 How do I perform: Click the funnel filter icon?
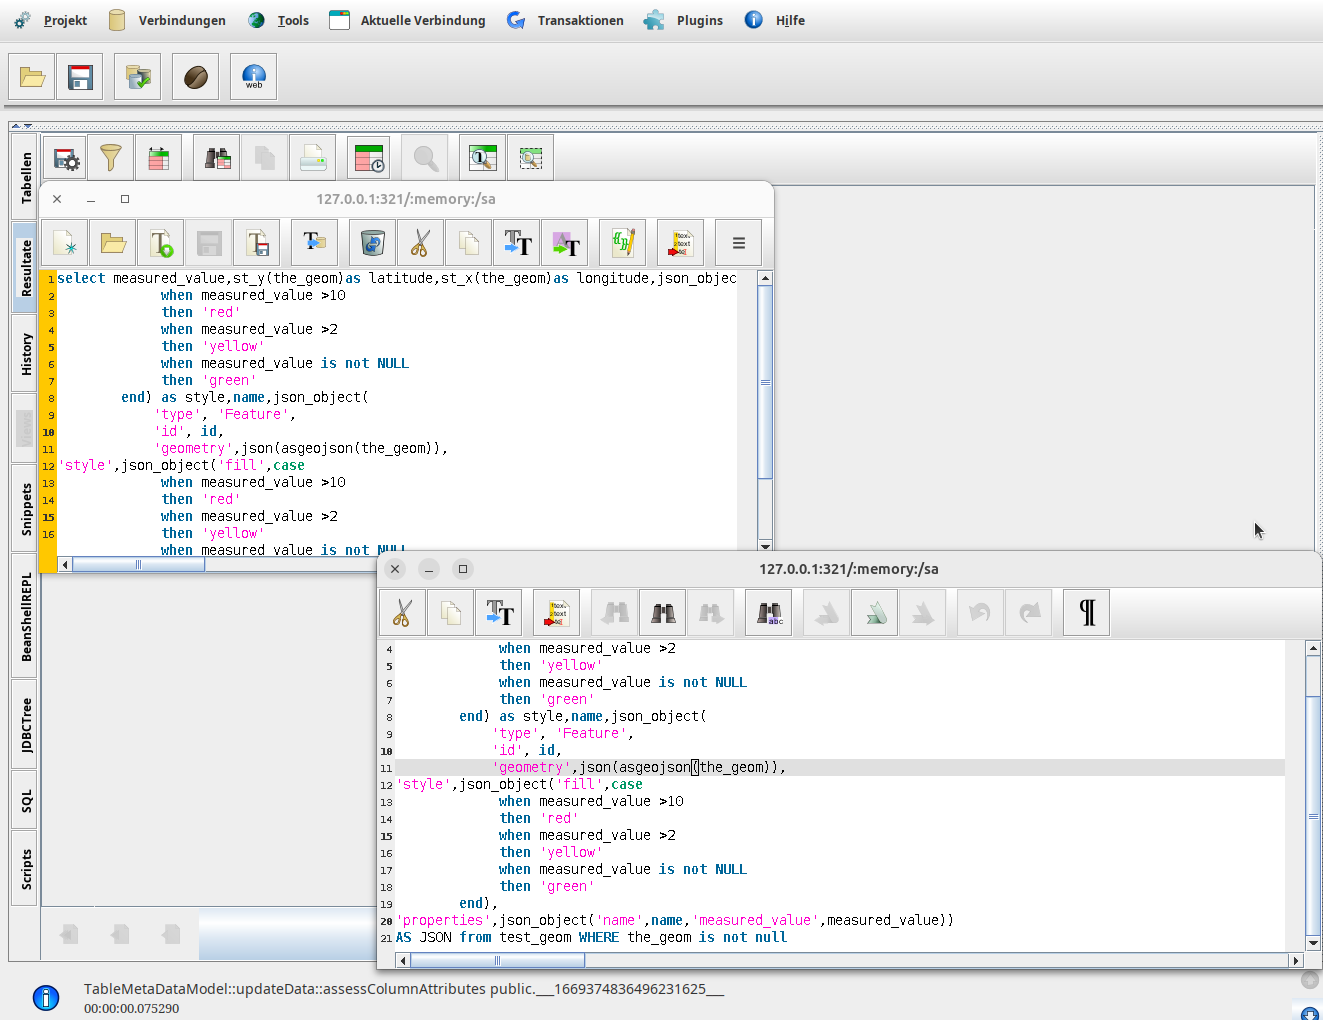[x=111, y=158]
